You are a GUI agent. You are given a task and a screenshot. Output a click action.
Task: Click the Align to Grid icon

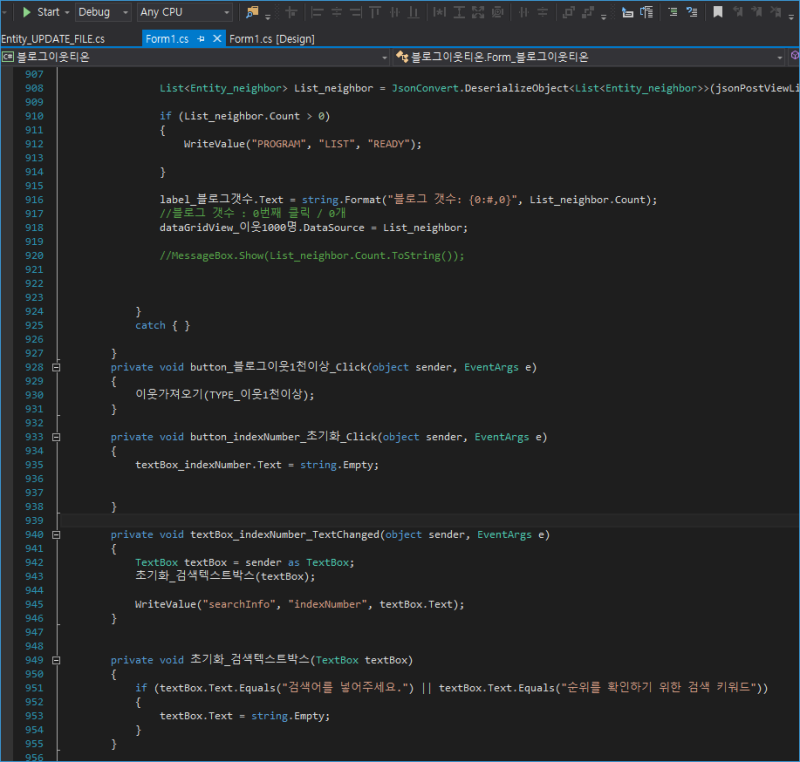tap(292, 12)
